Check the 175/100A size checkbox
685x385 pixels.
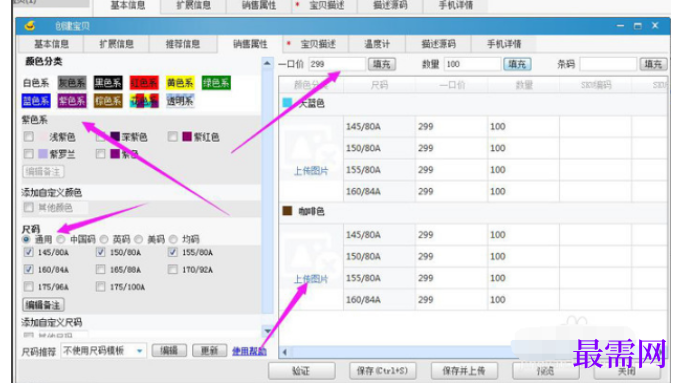click(x=100, y=287)
